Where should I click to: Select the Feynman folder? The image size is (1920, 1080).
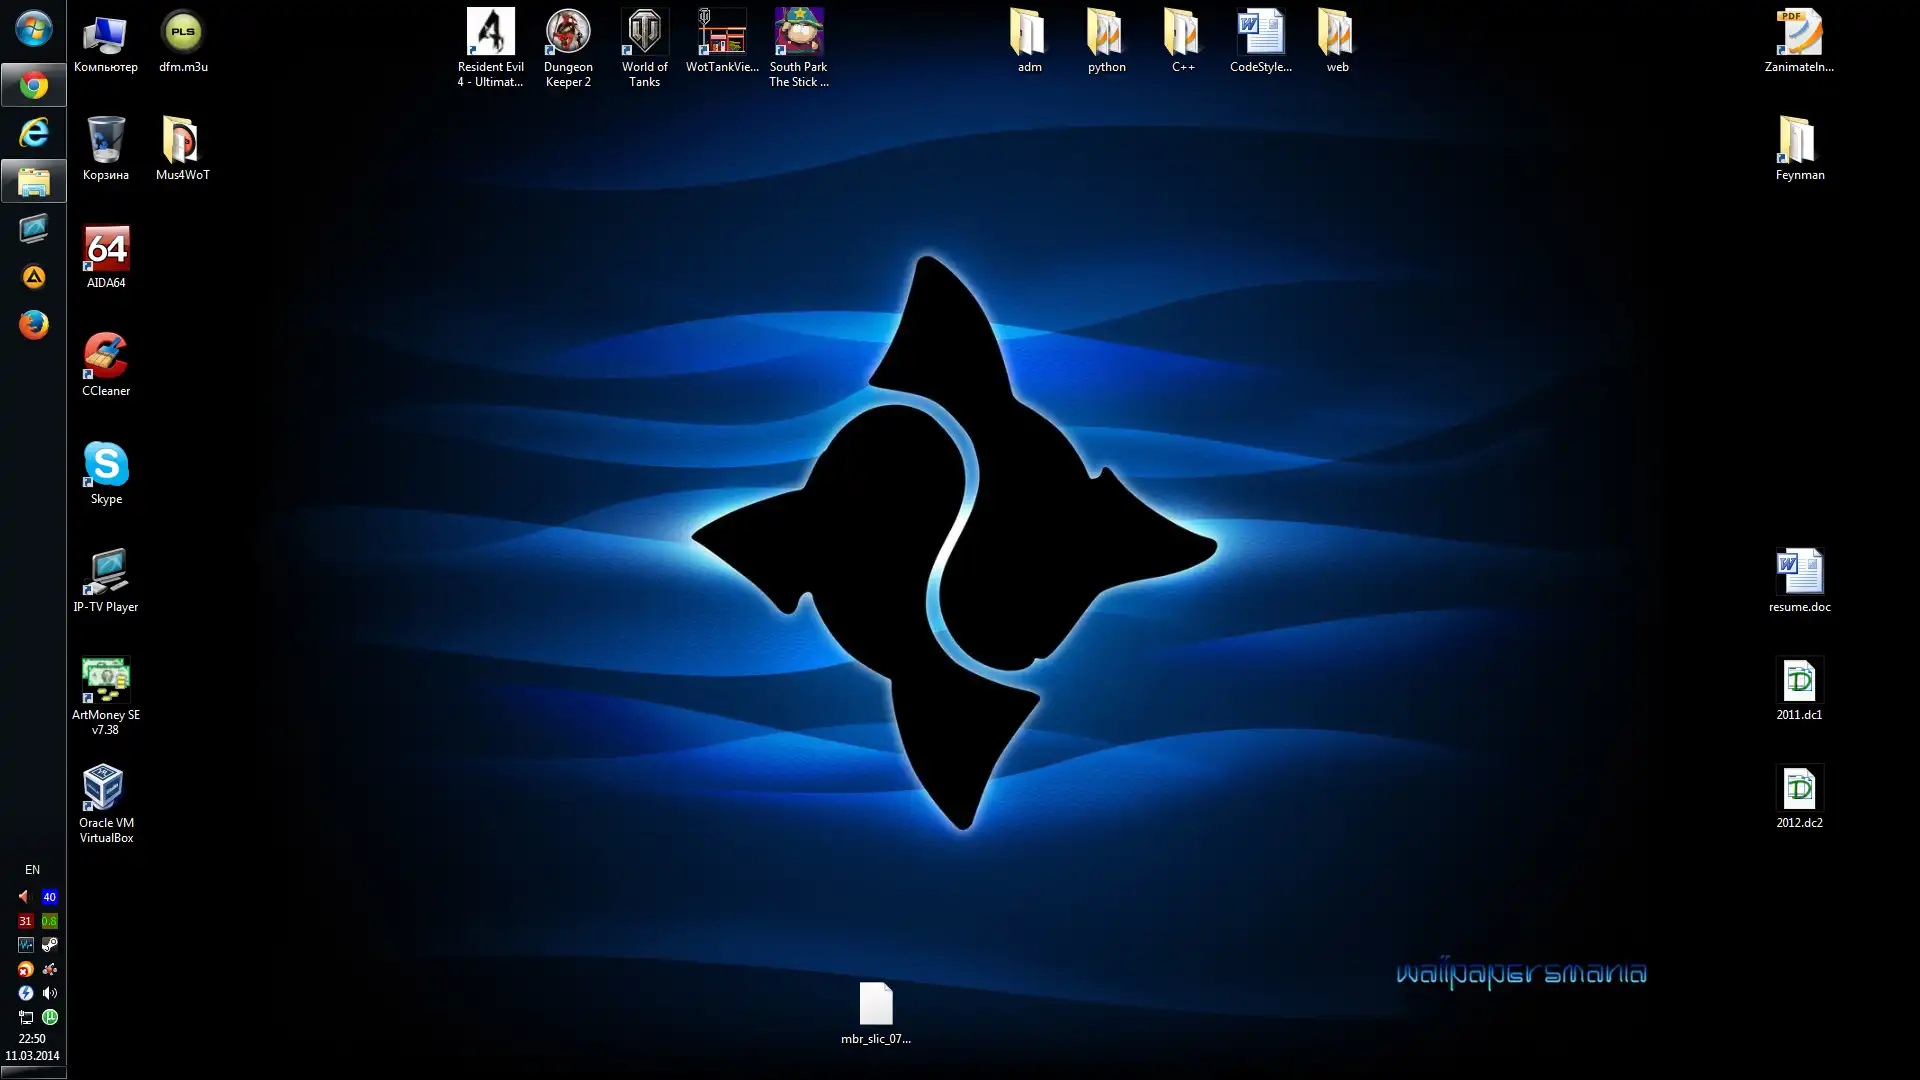pos(1799,142)
